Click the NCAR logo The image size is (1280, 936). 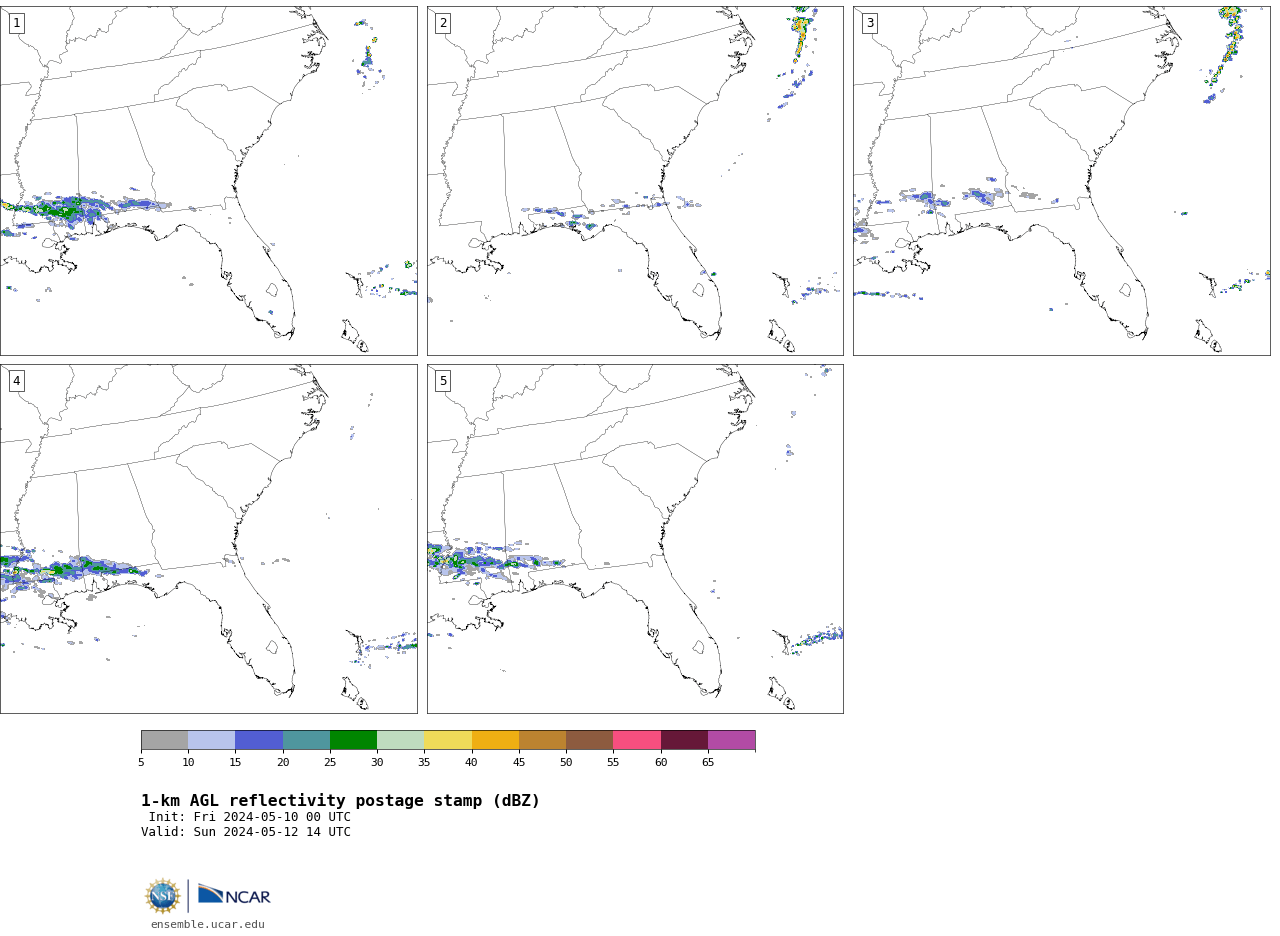coord(234,895)
